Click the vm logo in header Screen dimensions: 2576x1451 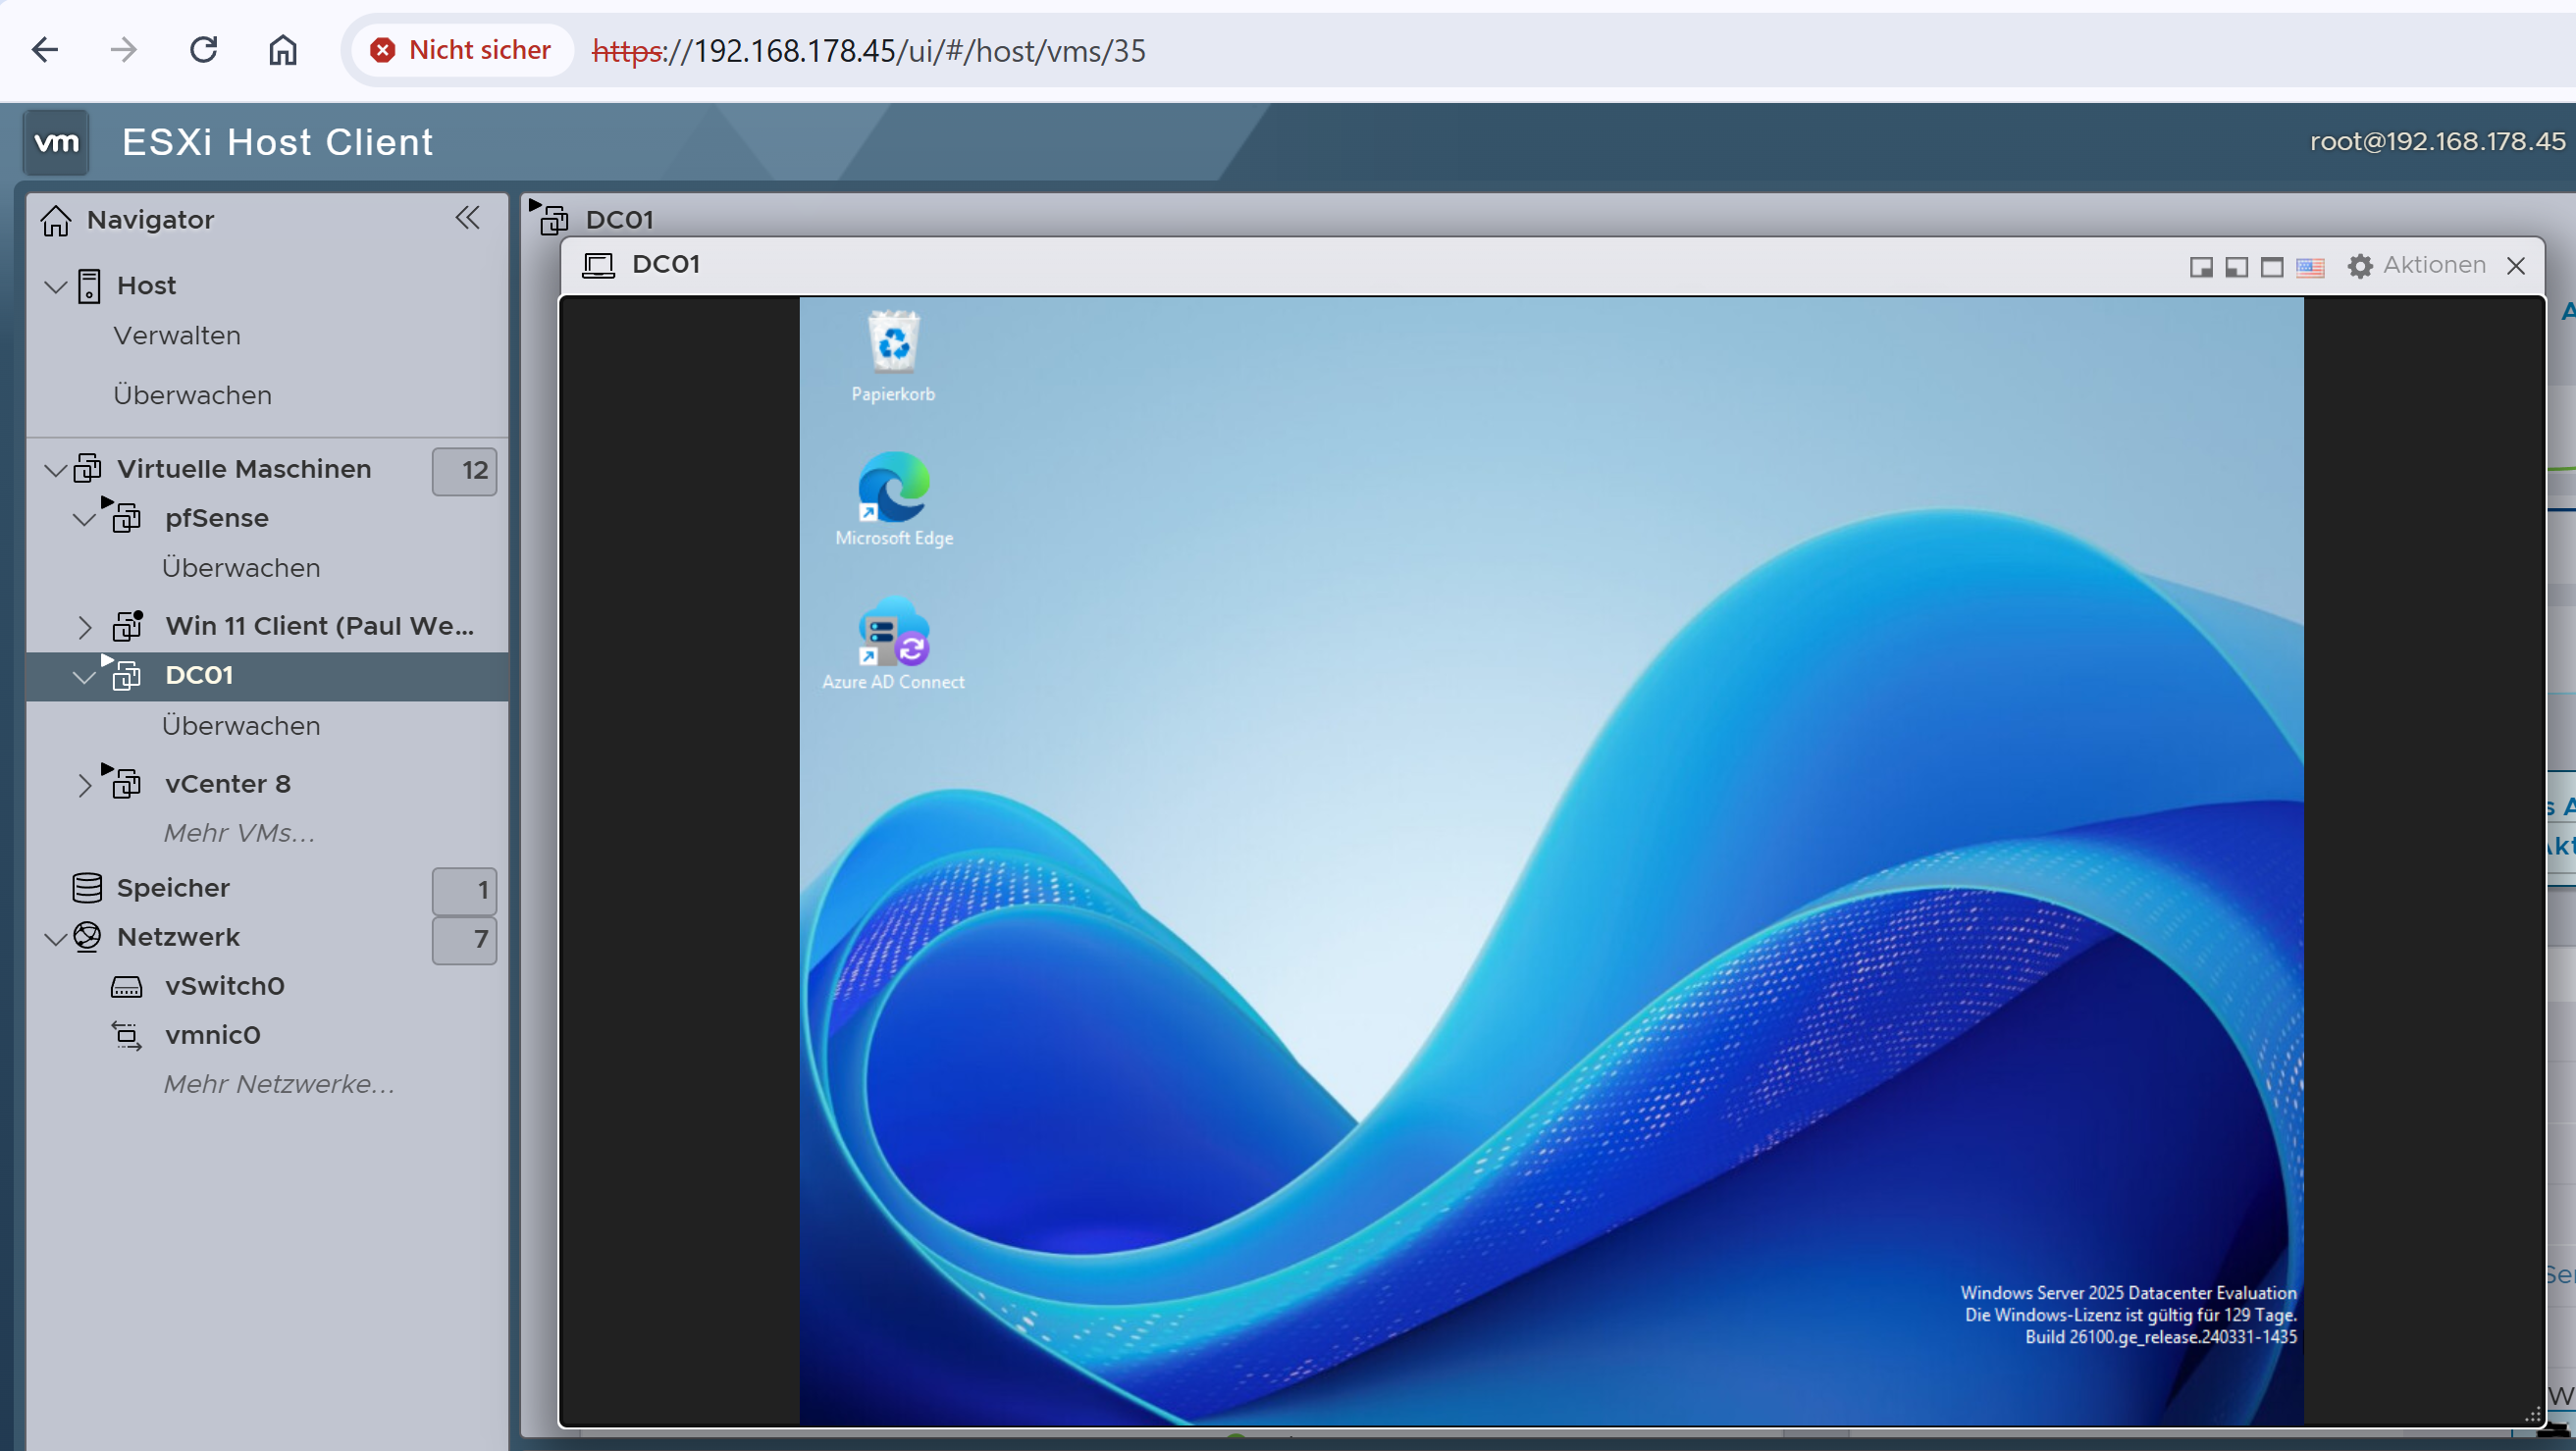[56, 142]
